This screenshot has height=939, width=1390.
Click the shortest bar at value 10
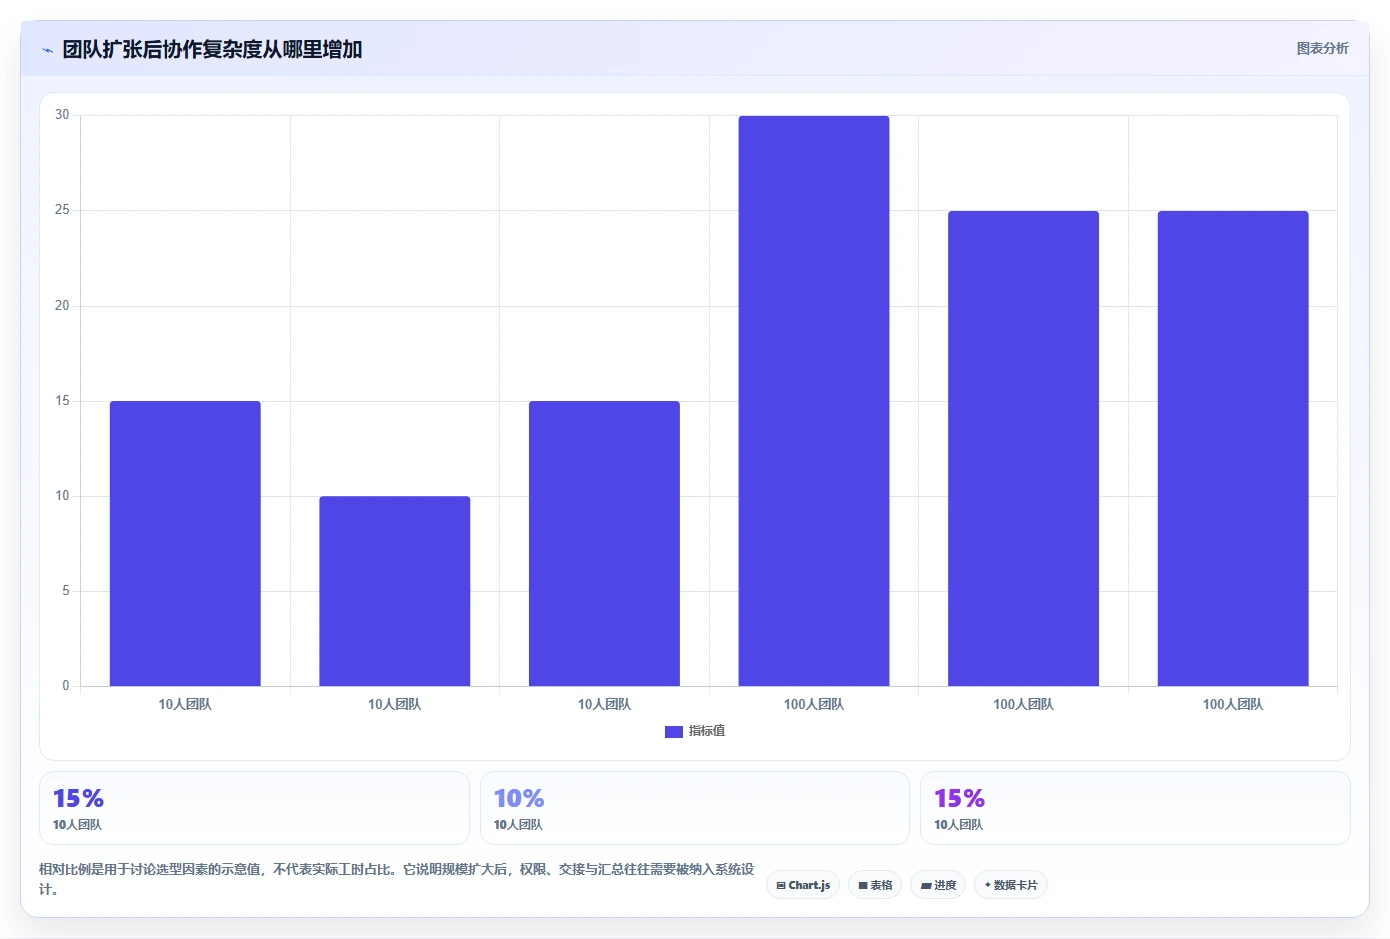coord(395,591)
